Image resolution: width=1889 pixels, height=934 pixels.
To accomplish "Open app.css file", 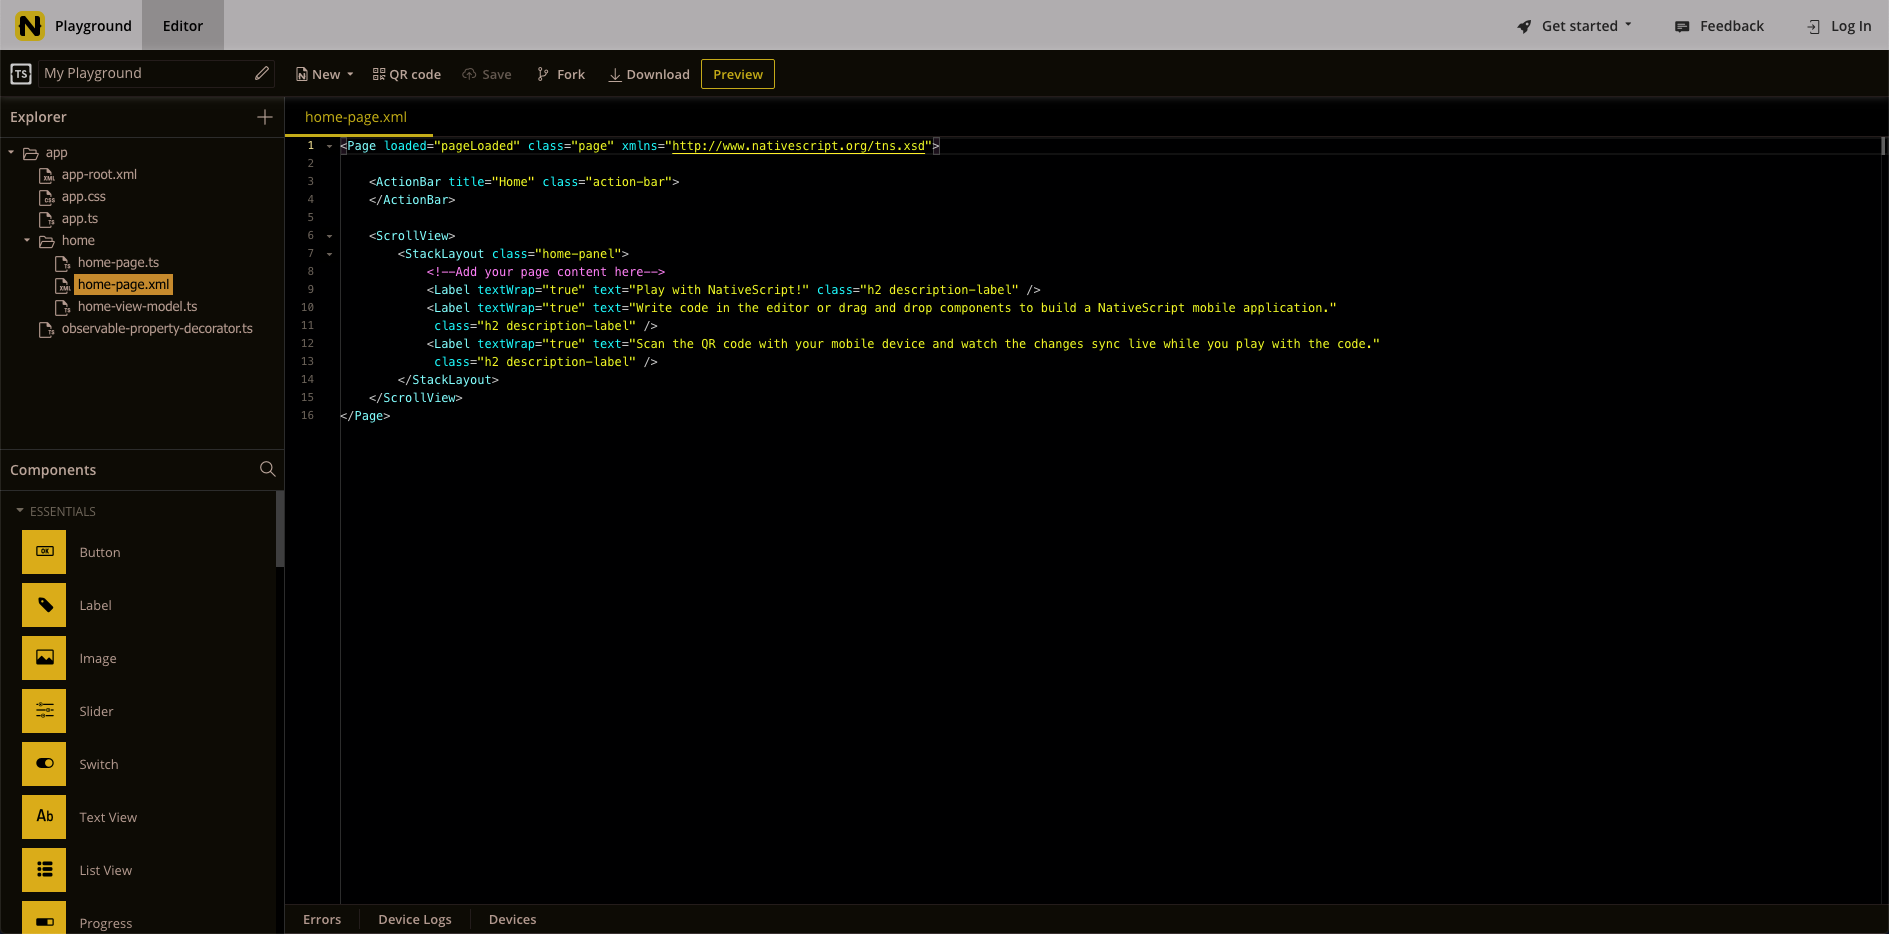I will pos(84,197).
